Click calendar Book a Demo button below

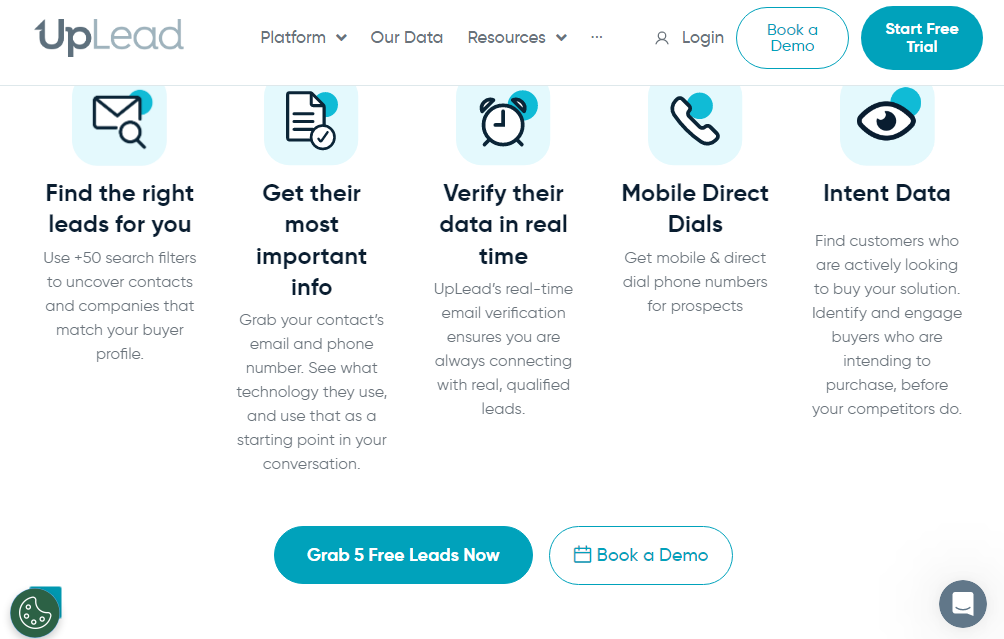click(641, 555)
